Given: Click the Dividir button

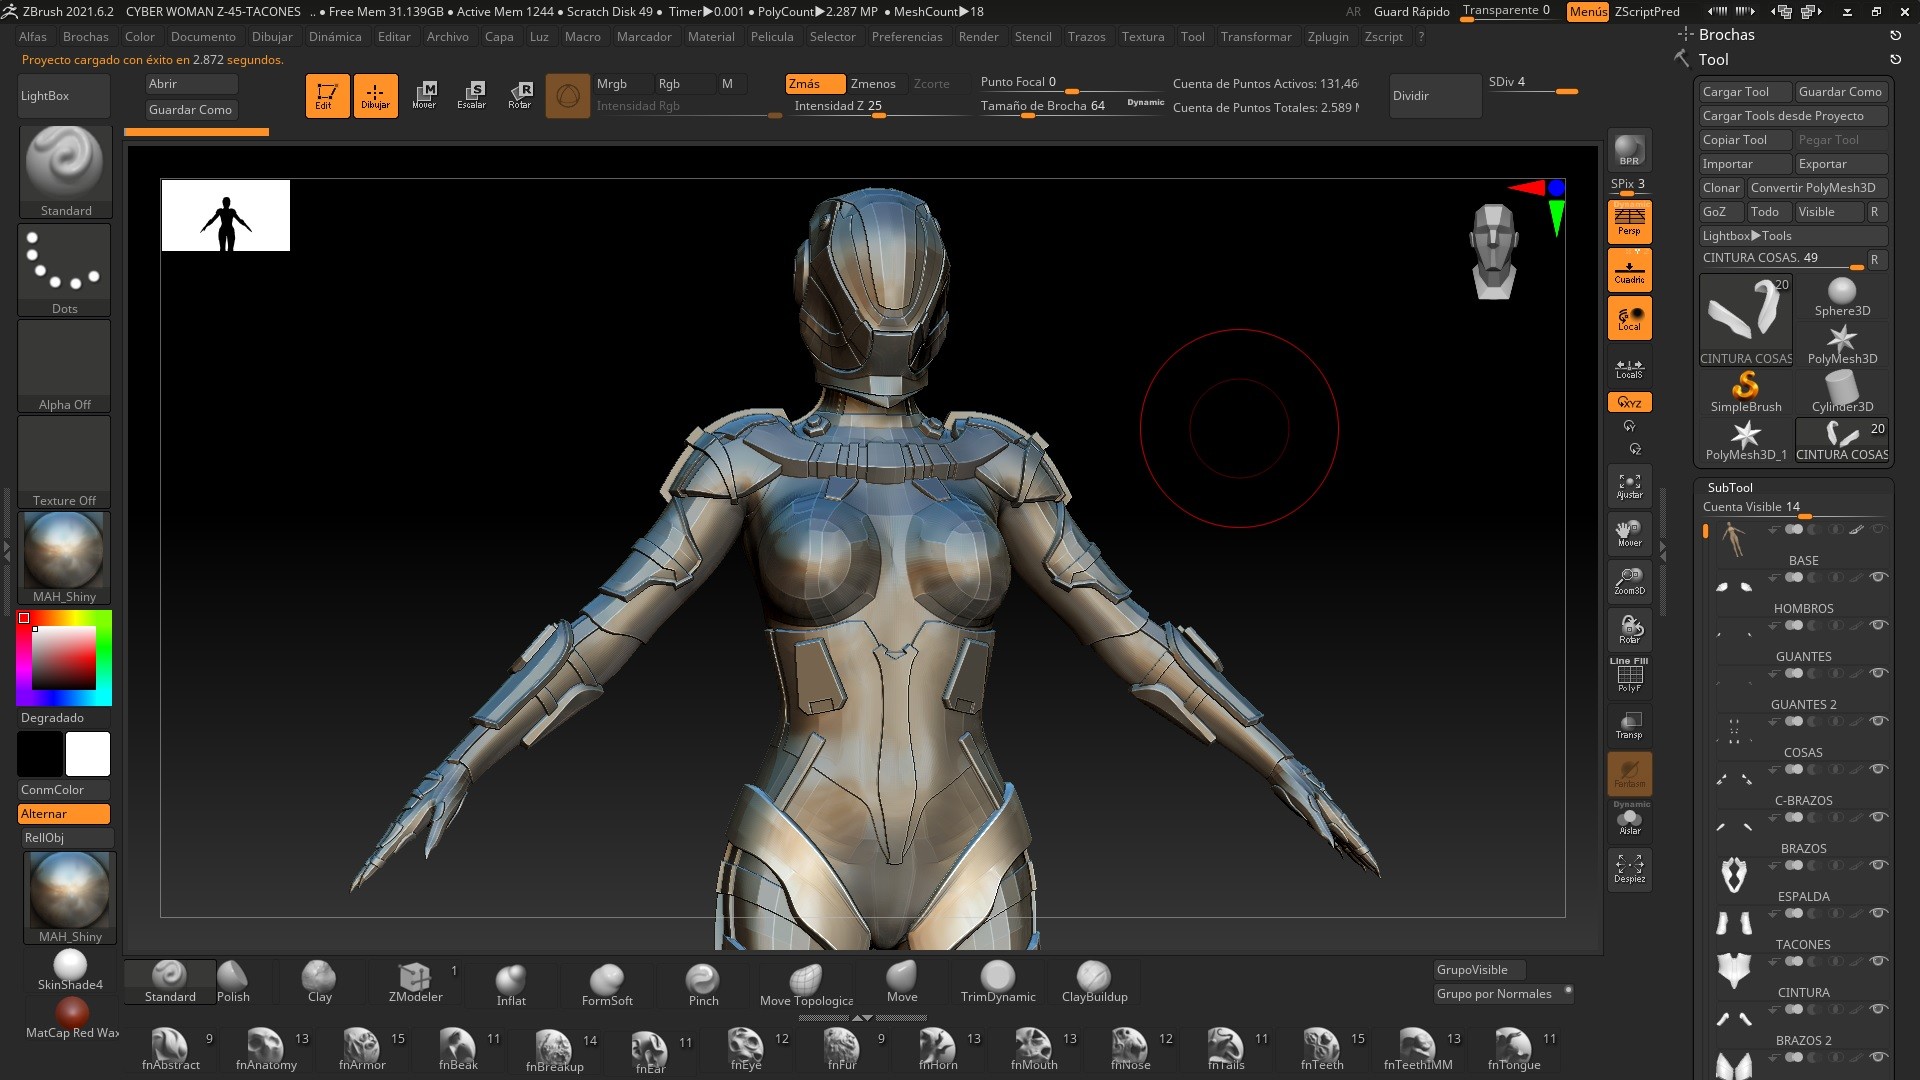Looking at the screenshot, I should tap(1435, 96).
